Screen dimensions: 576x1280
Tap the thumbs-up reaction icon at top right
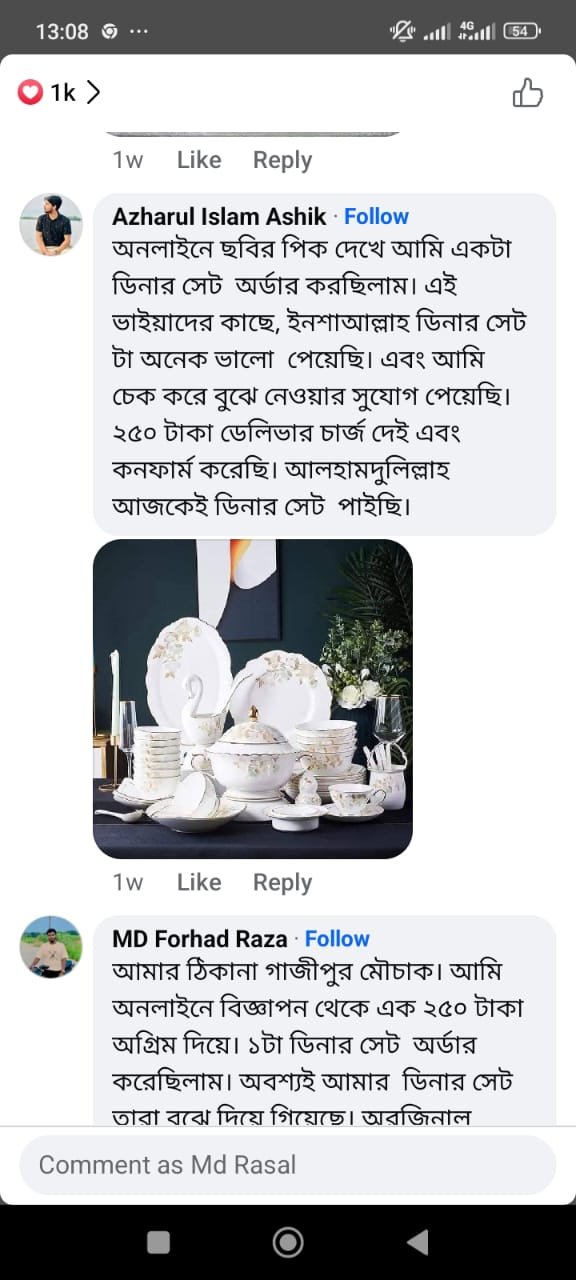tap(529, 93)
